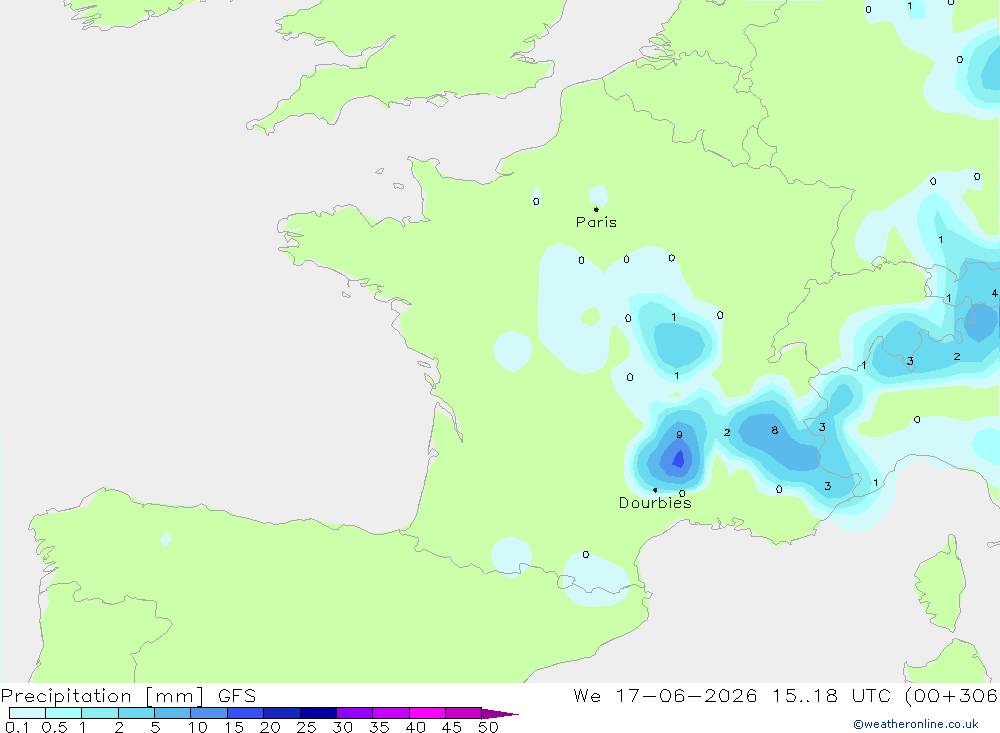Click the '15..18 UTC' time range text
This screenshot has height=733, width=1000.
[x=831, y=696]
